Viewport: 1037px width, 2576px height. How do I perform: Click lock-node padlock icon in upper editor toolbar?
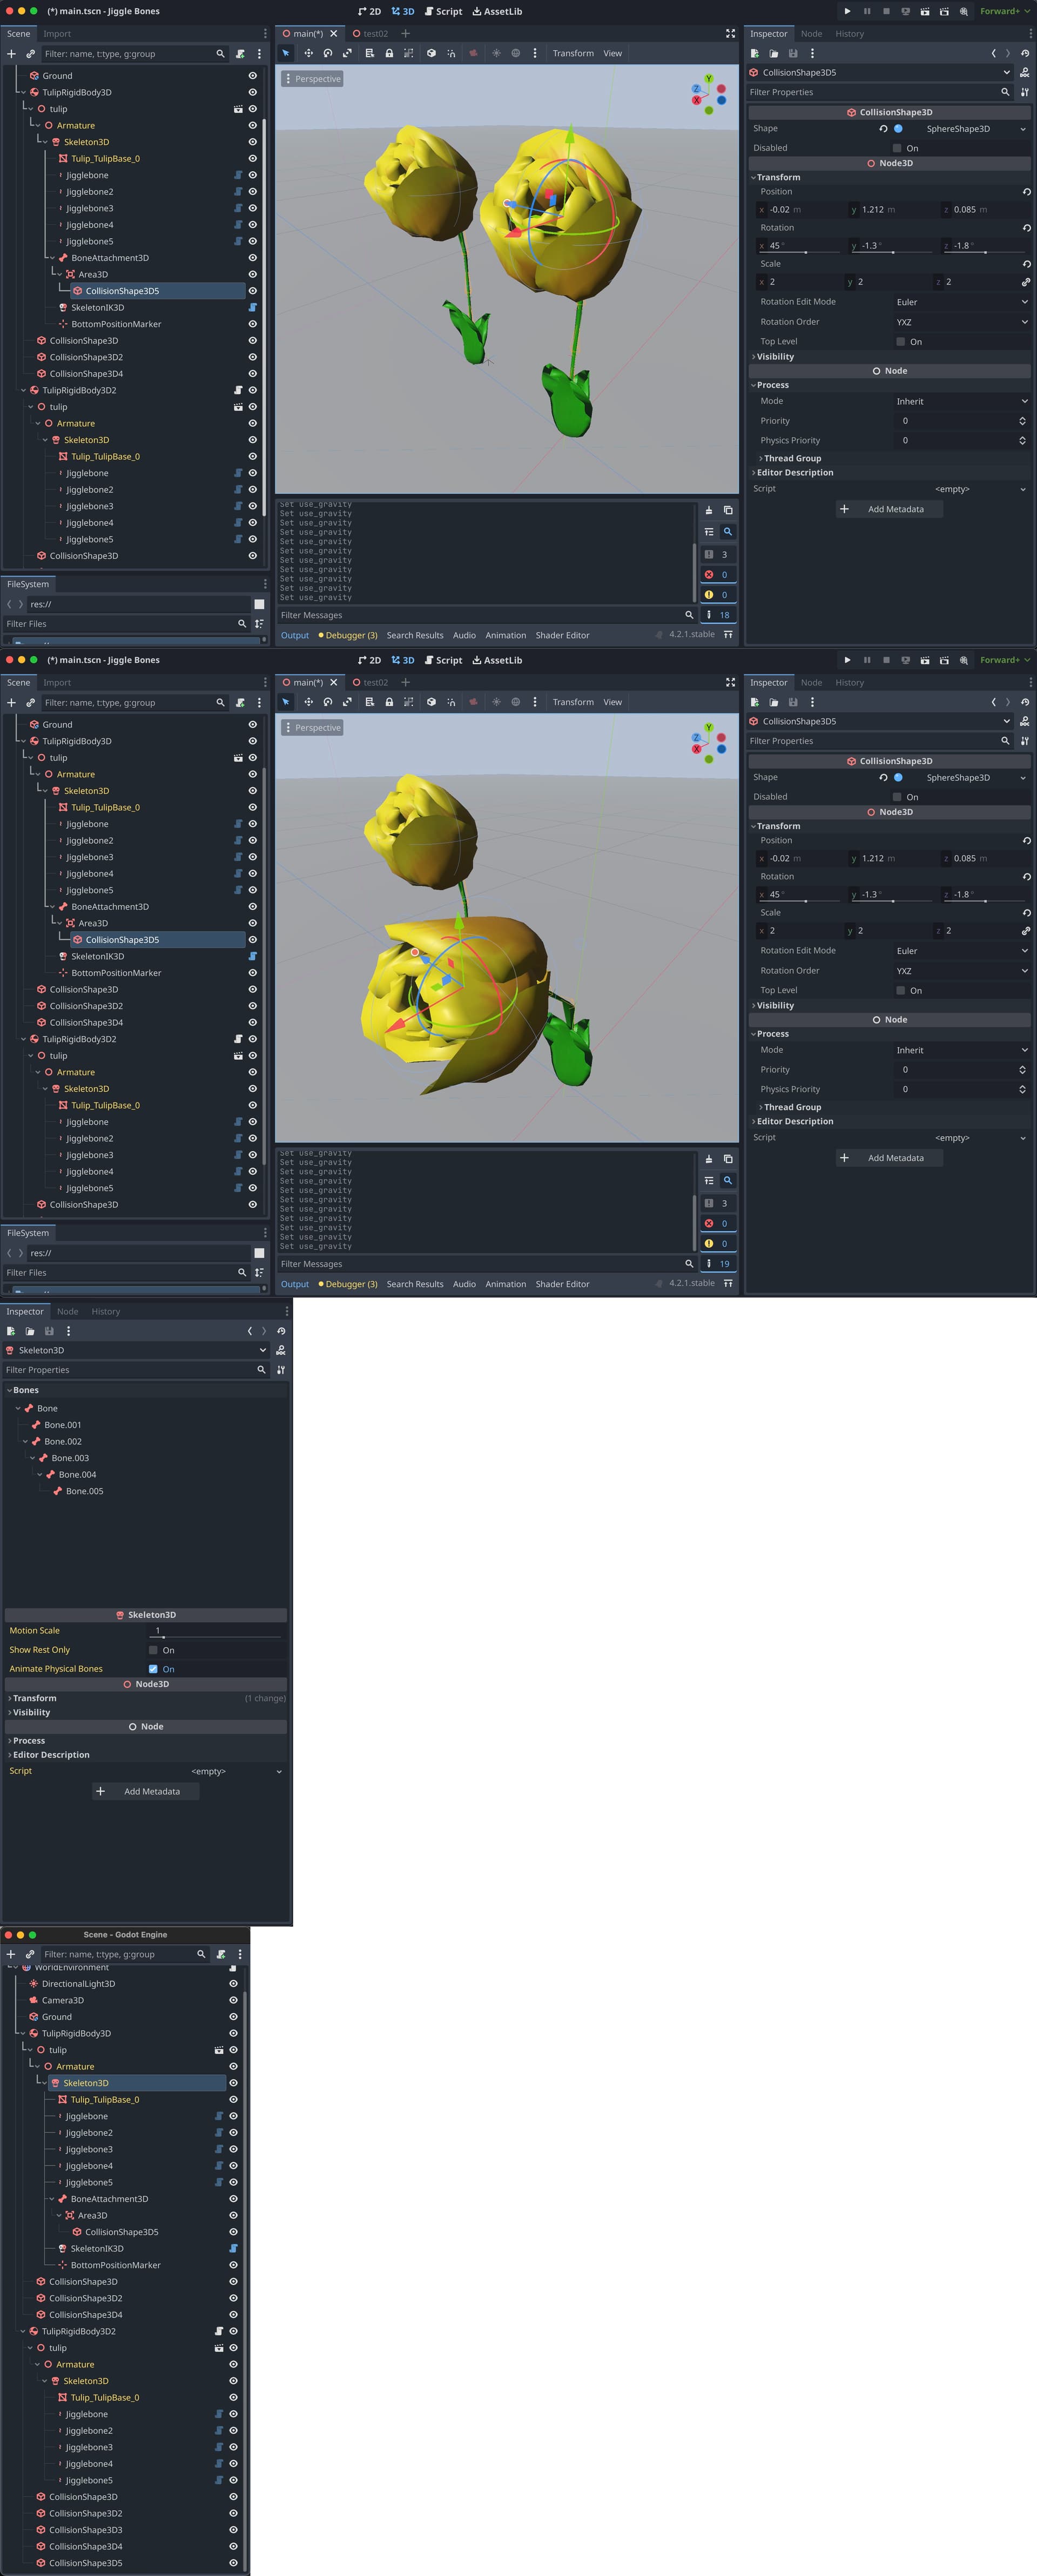[389, 53]
